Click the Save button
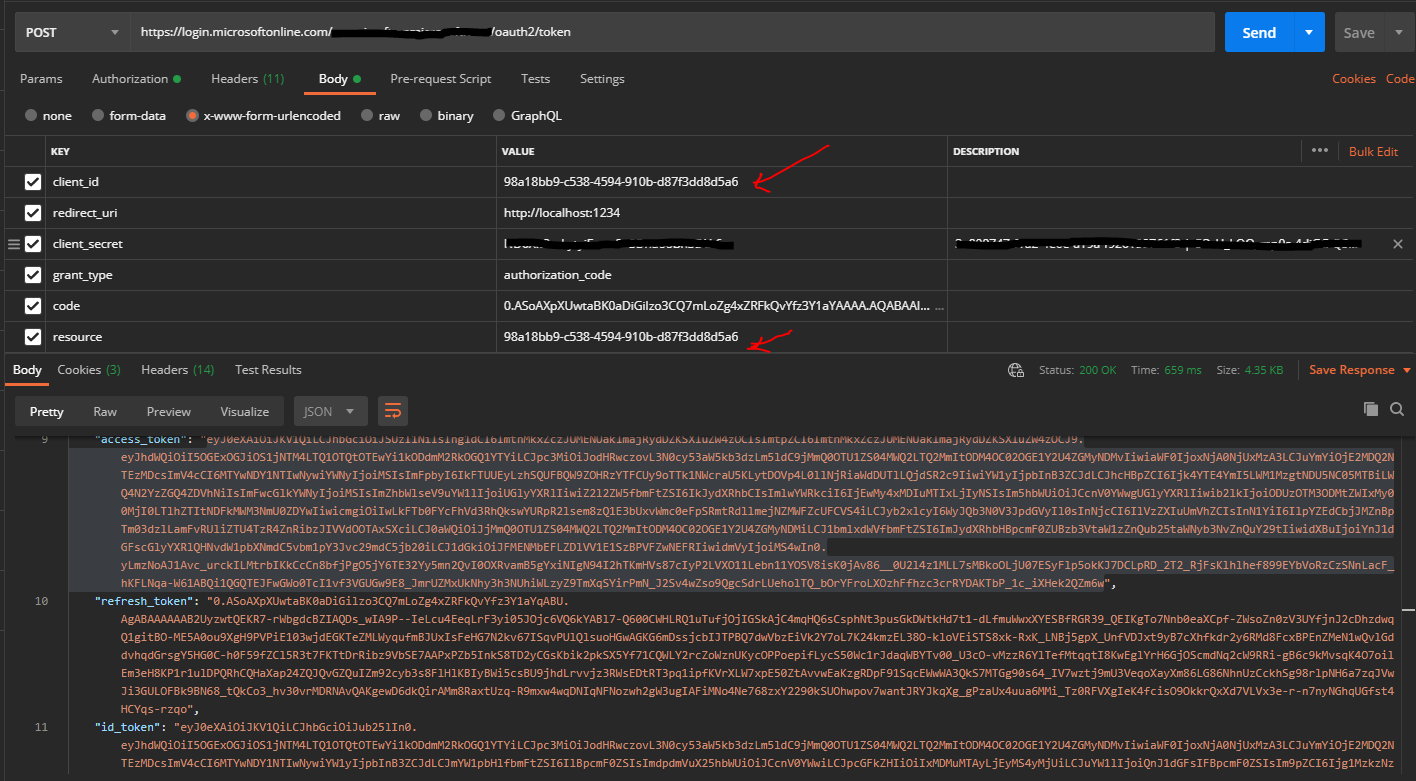 pos(1359,32)
